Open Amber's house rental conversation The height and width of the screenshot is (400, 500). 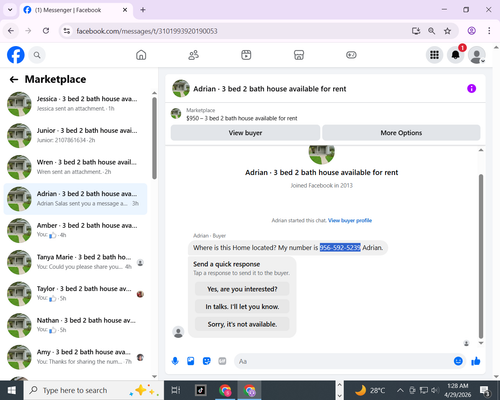tap(75, 230)
